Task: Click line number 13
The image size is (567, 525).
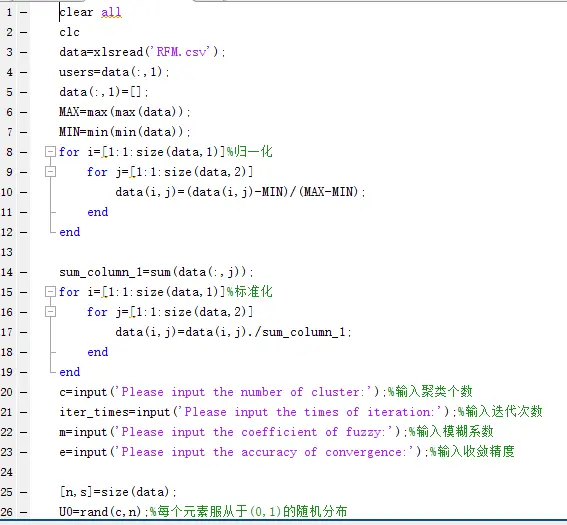Action: pos(7,252)
